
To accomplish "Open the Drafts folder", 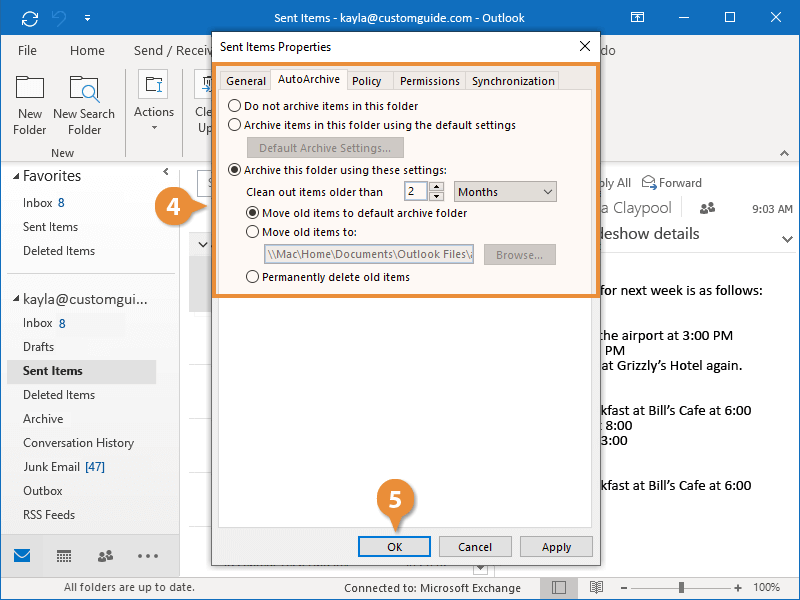I will coord(38,347).
